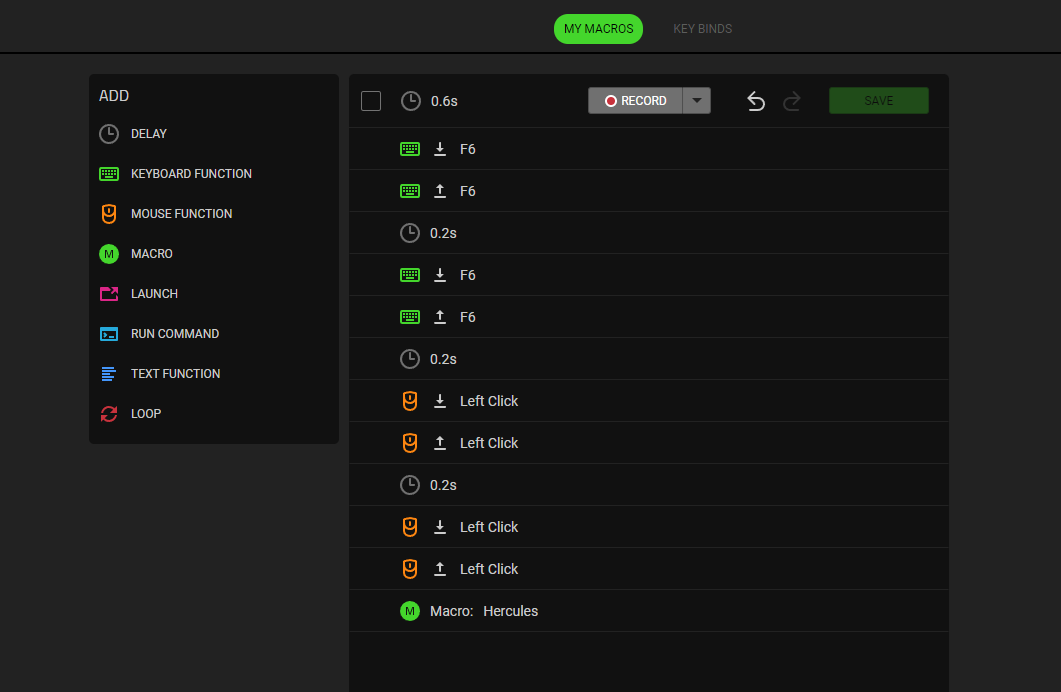Start recording with the RECORD button
This screenshot has width=1061, height=692.
pos(635,101)
